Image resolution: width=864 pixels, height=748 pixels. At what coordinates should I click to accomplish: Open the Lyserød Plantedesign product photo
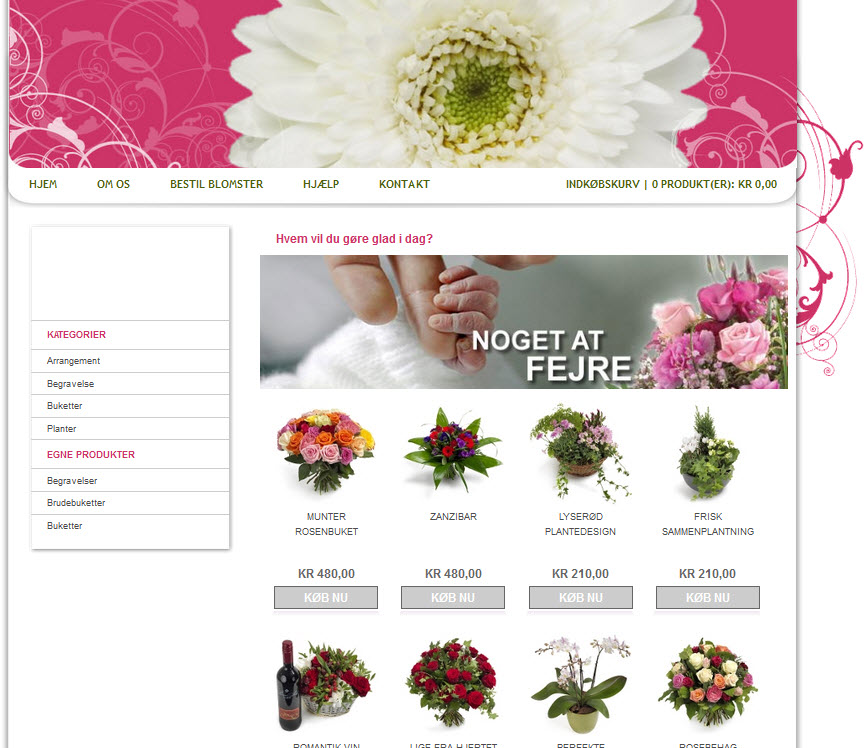tap(581, 453)
